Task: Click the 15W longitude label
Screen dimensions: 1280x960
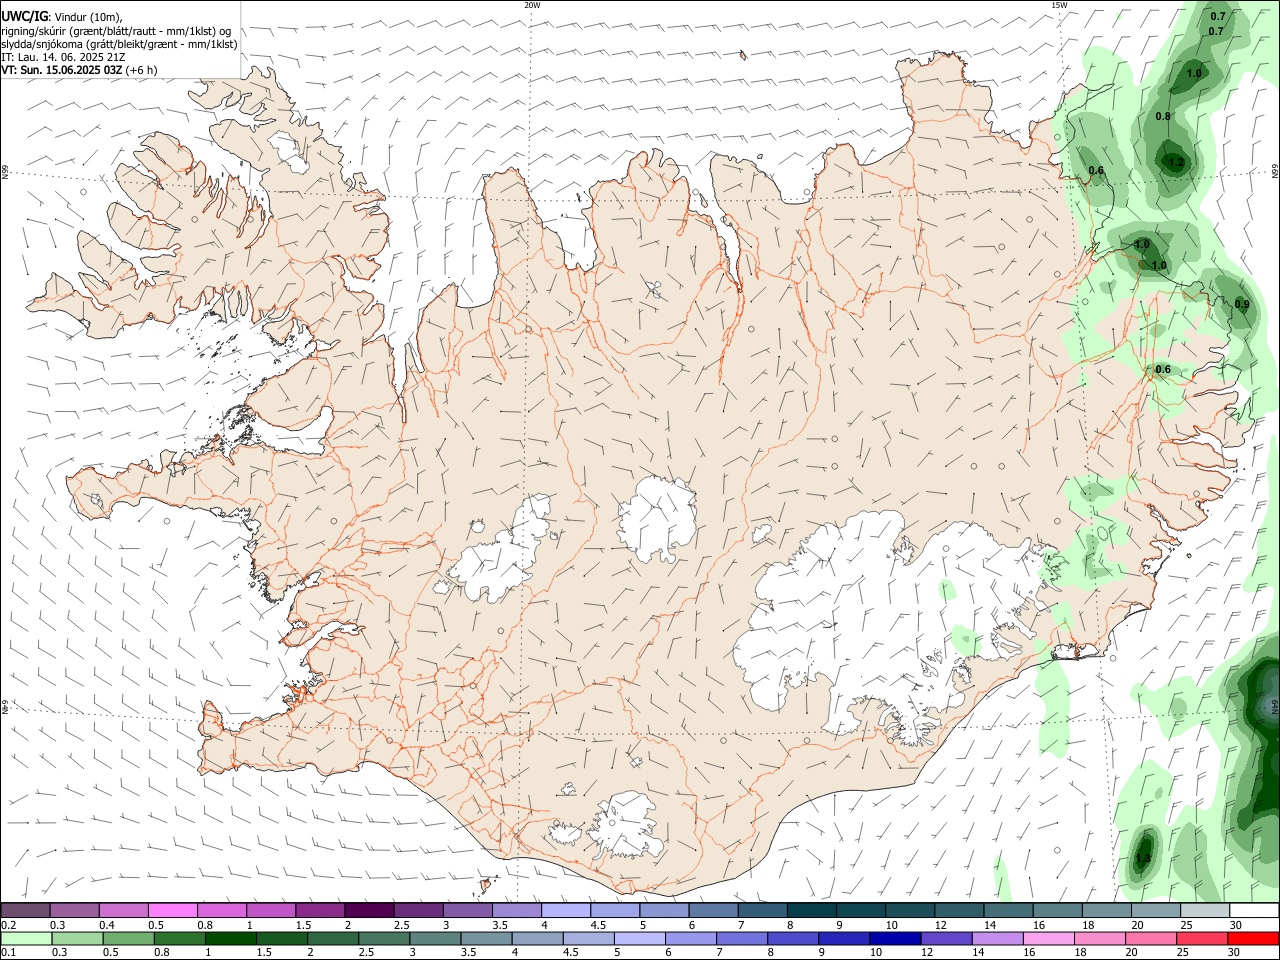Action: (1058, 5)
